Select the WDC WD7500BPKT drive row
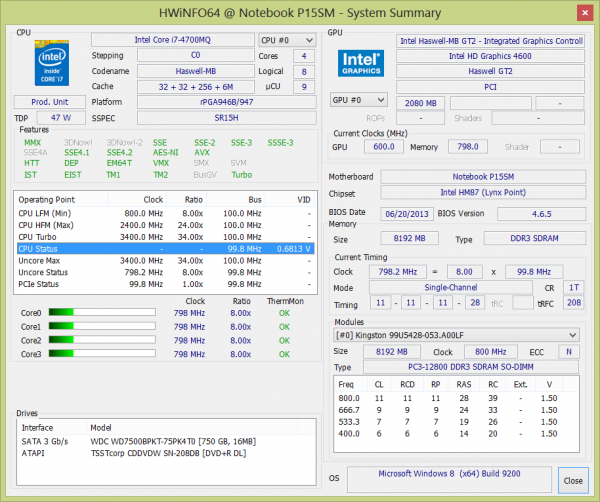Image resolution: width=600 pixels, height=502 pixels. click(166, 442)
